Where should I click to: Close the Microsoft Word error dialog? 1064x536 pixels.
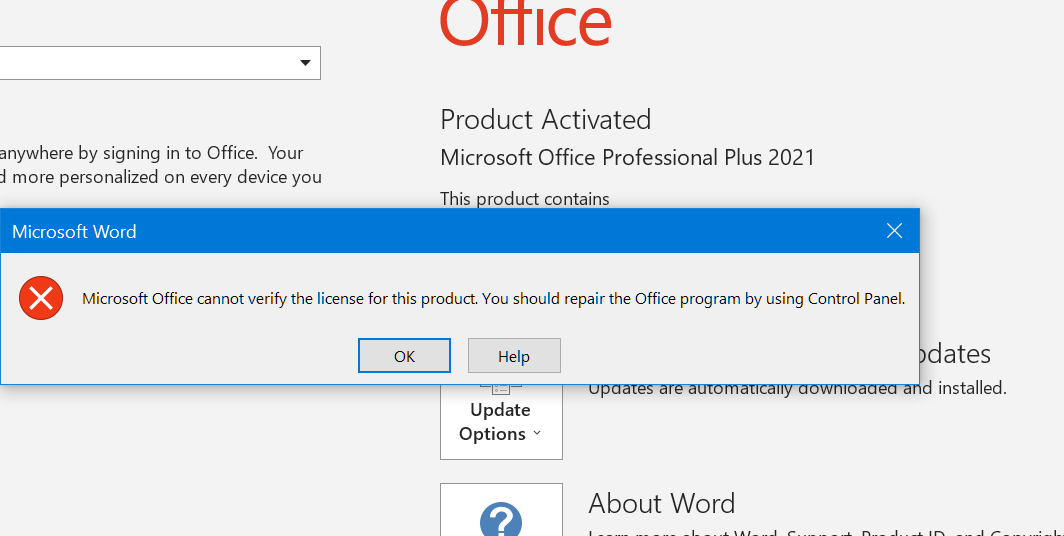[x=894, y=231]
